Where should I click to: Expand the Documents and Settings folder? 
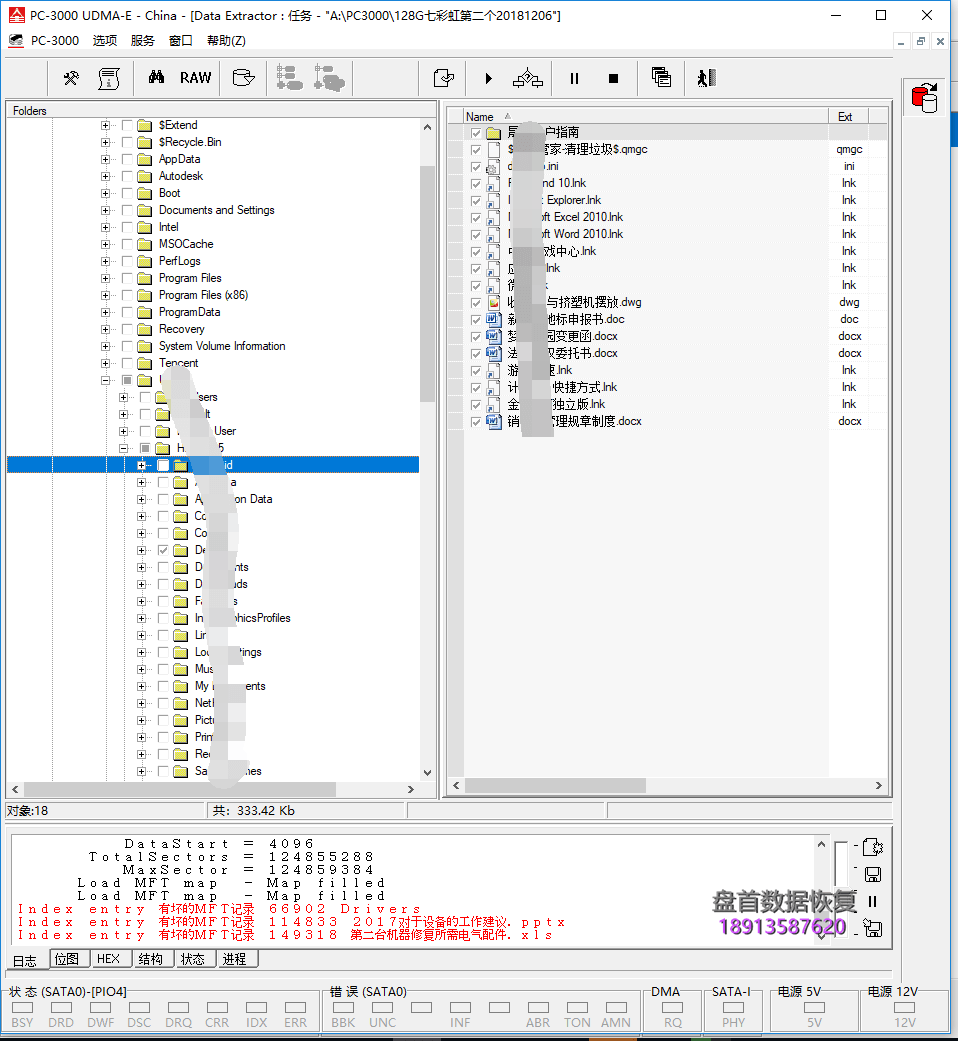[105, 210]
